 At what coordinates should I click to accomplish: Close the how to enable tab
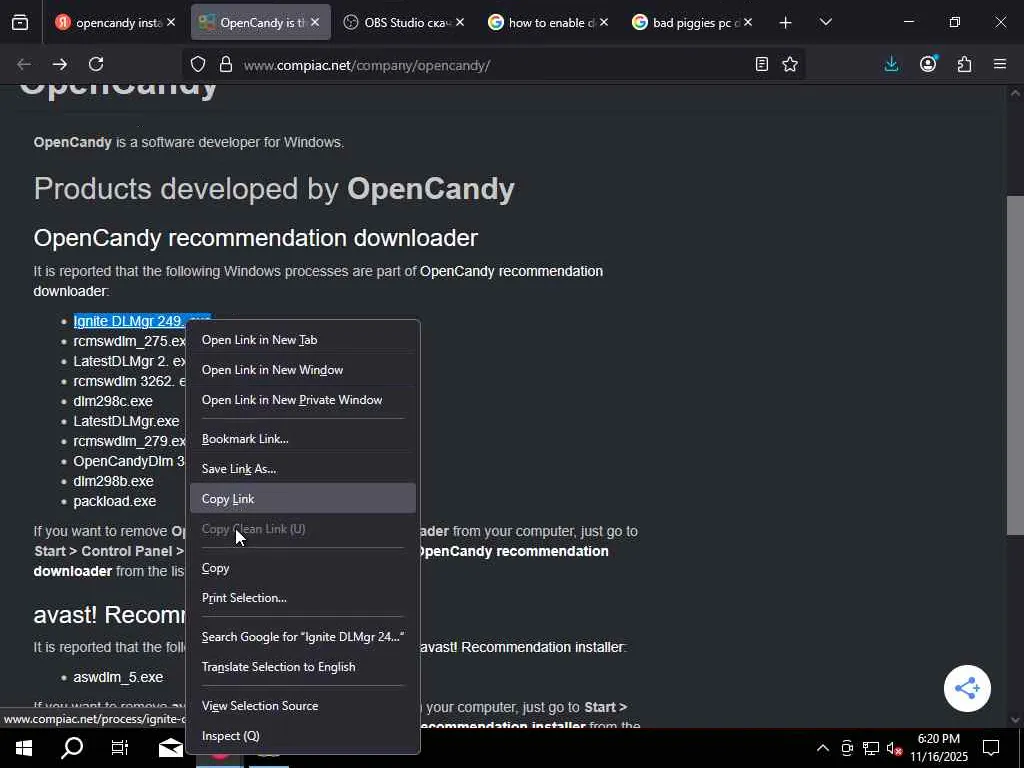coord(603,22)
